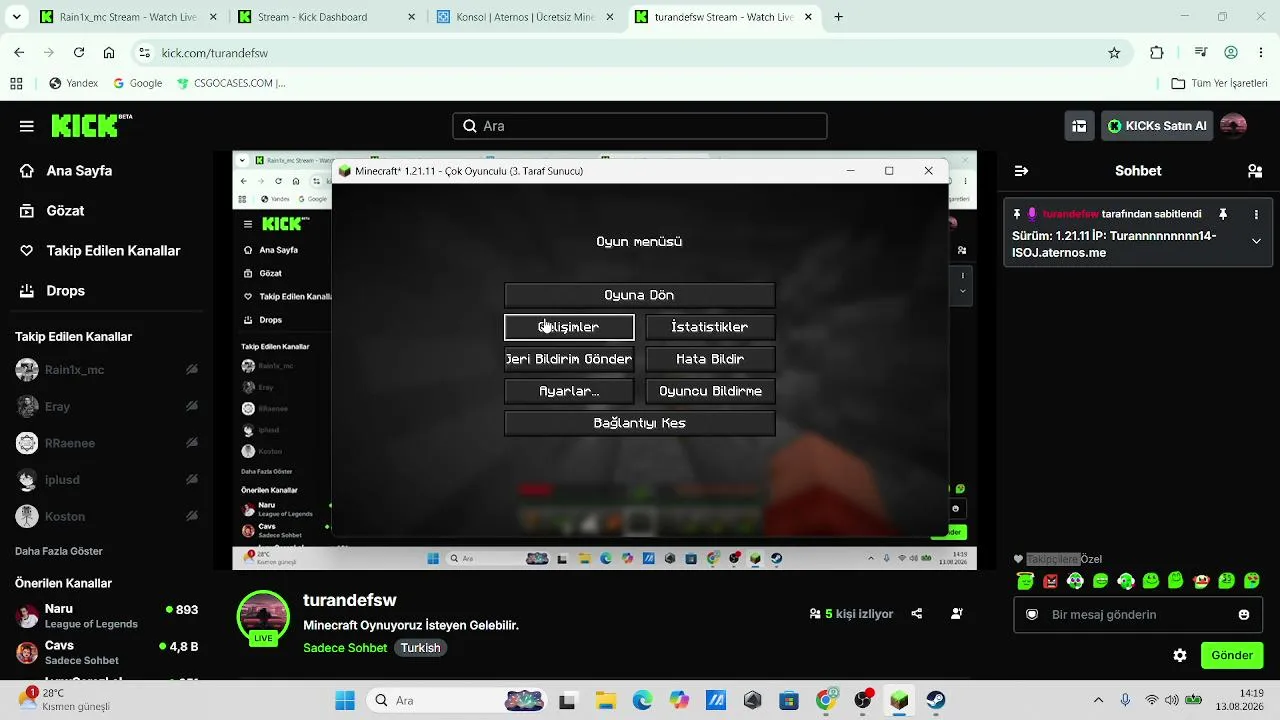Follow the channel via user-plus icon
The image size is (1280, 720).
click(x=957, y=614)
